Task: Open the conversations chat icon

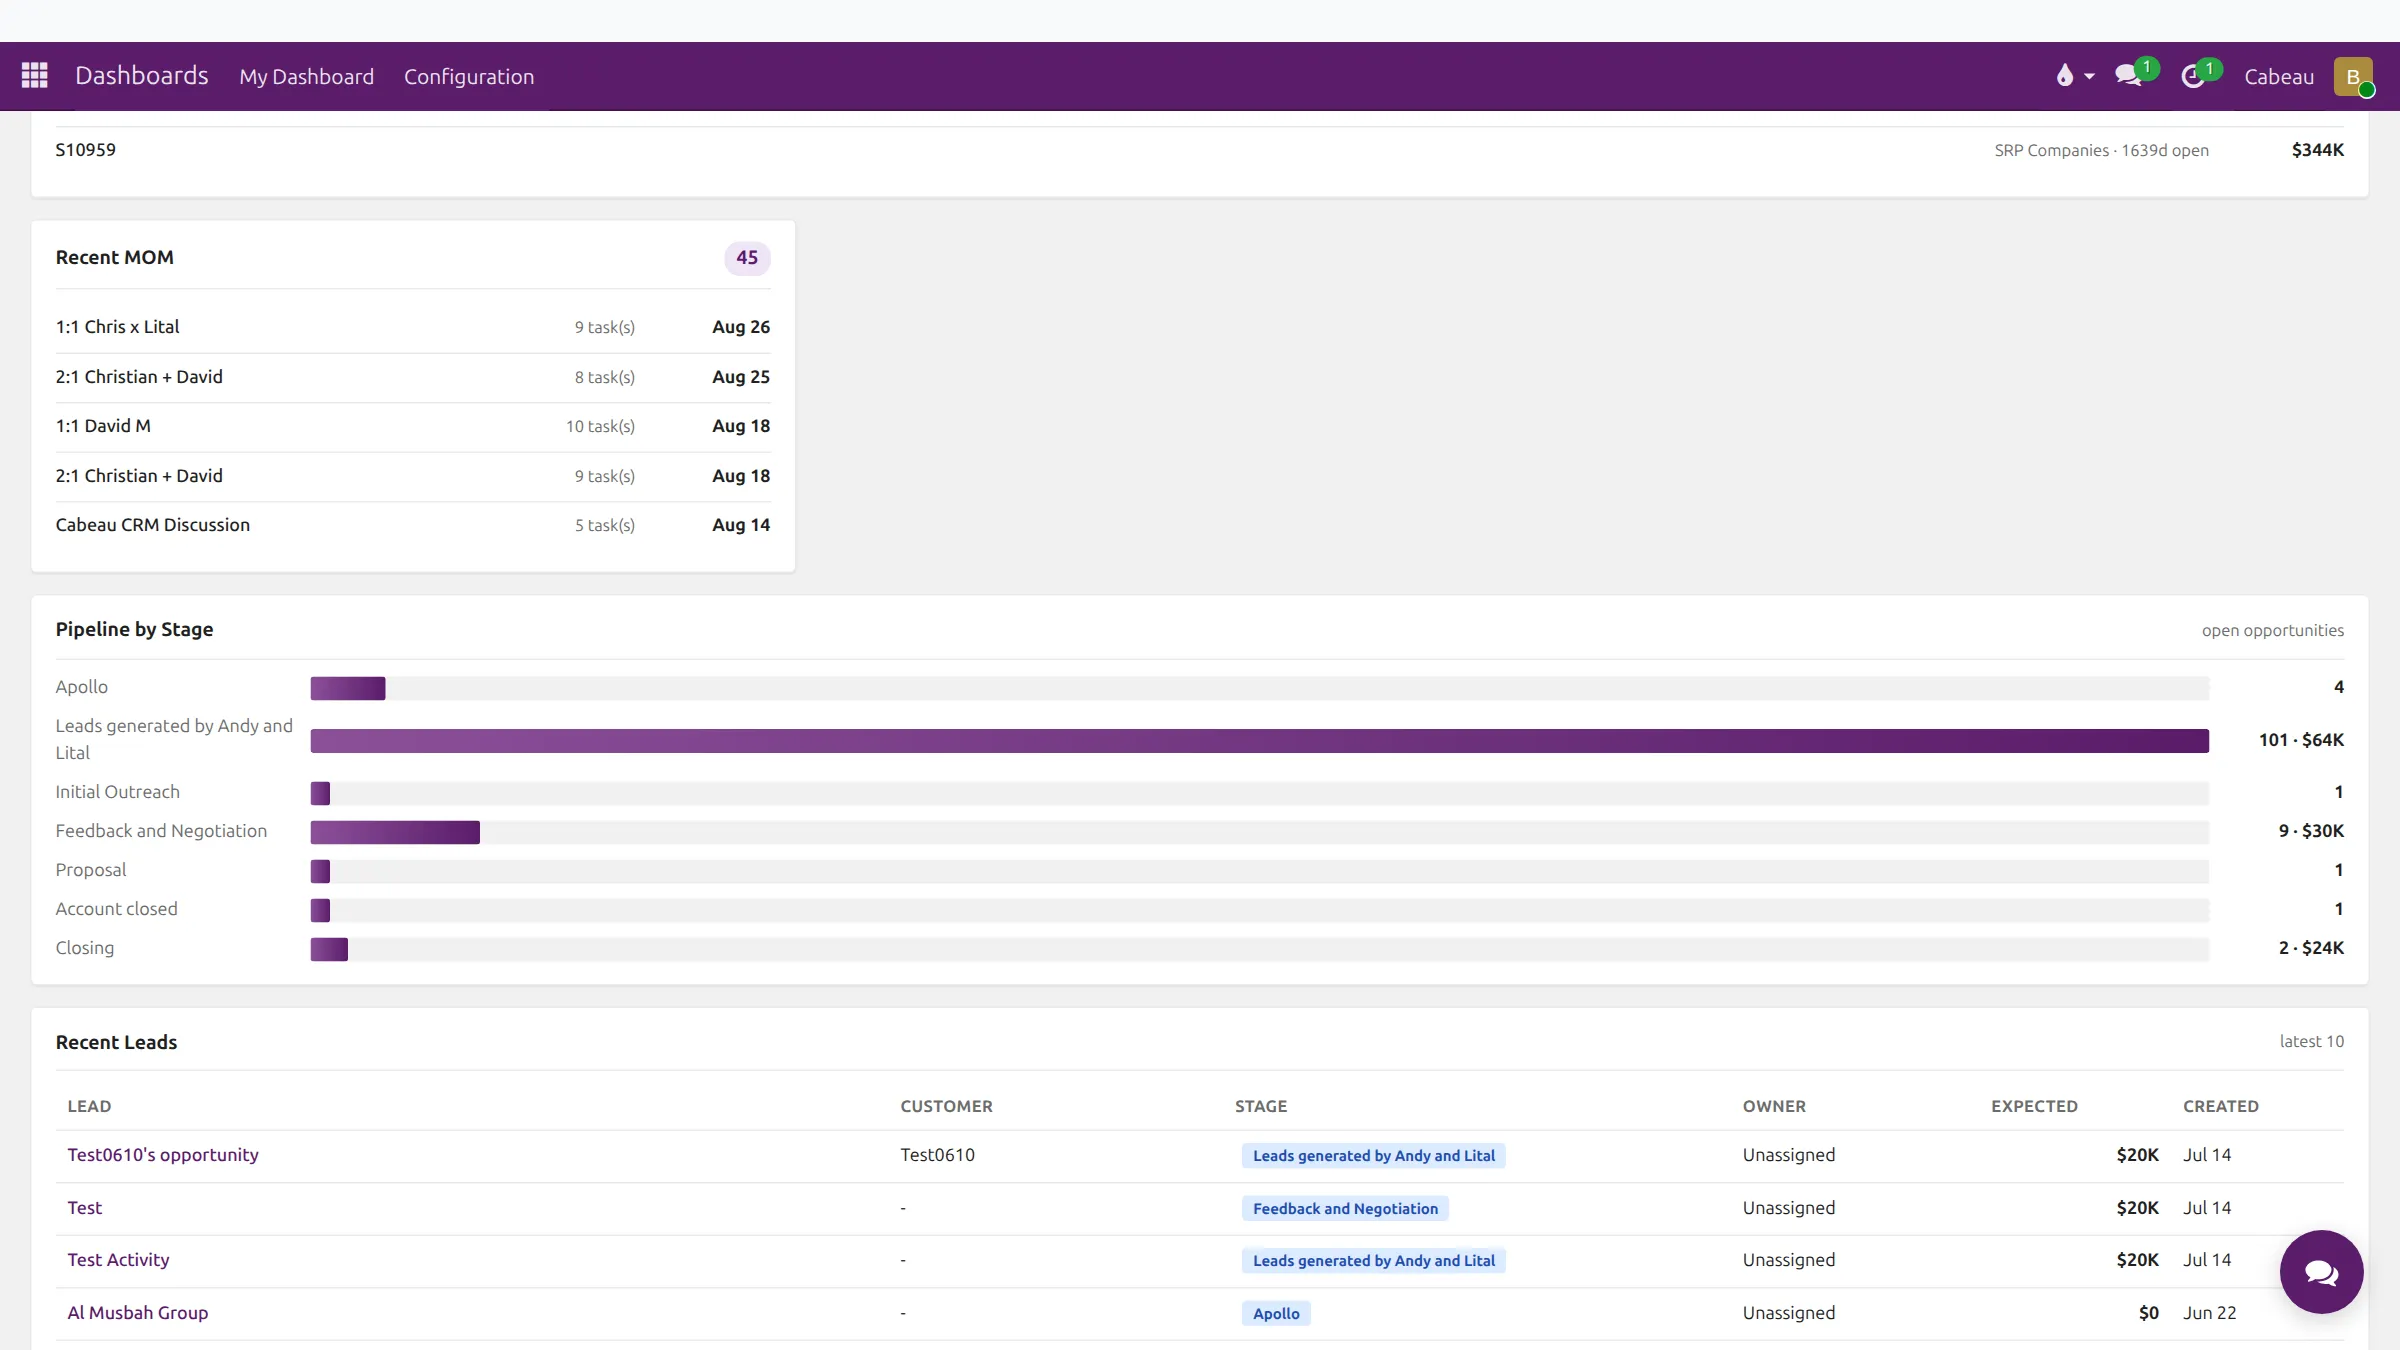Action: click(2128, 76)
